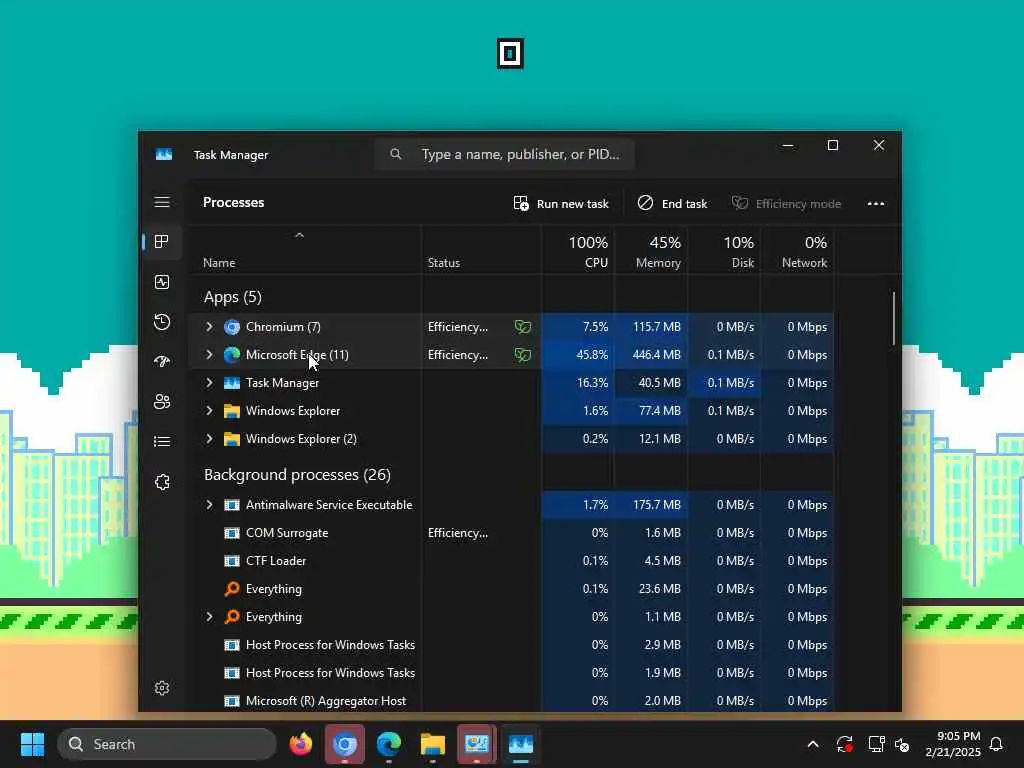1024x768 pixels.
Task: Open Task Manager settings gear
Action: click(x=162, y=688)
